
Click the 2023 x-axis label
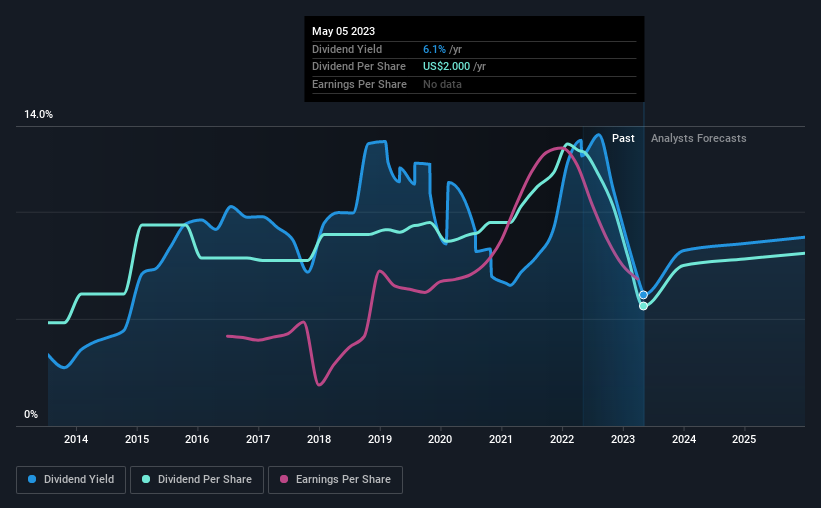(x=623, y=439)
